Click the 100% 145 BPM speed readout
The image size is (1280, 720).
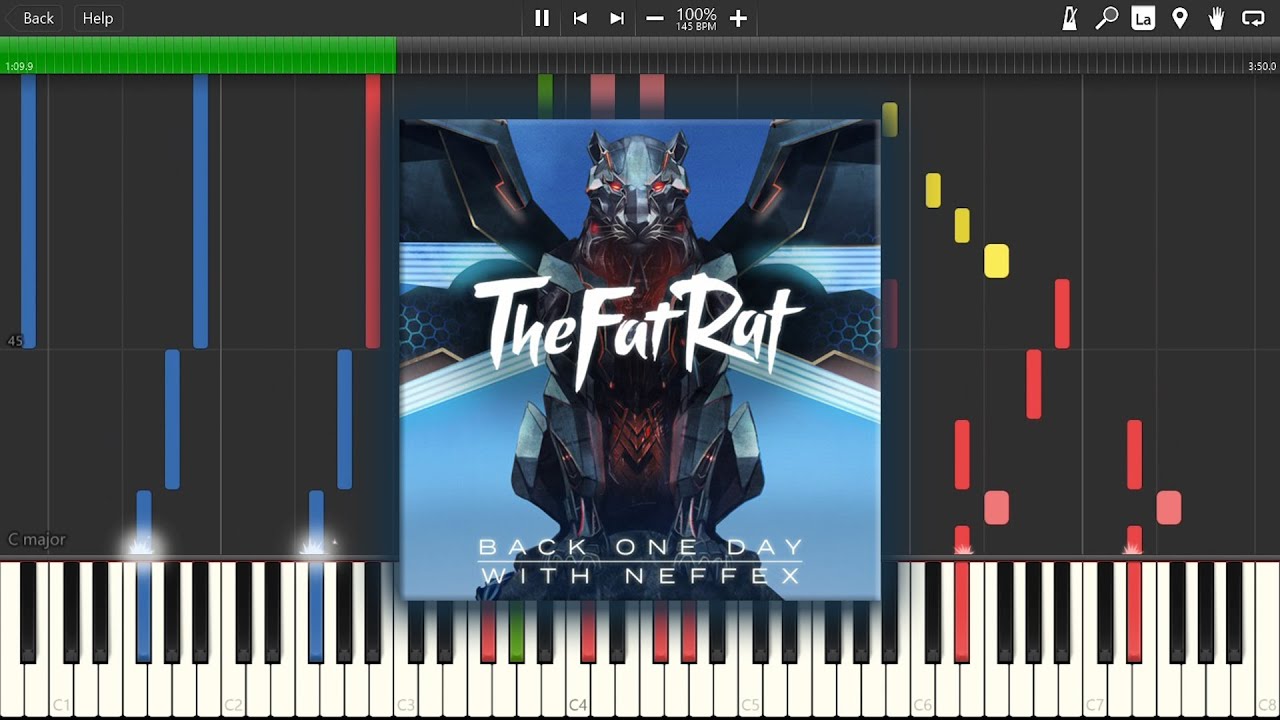click(x=696, y=18)
